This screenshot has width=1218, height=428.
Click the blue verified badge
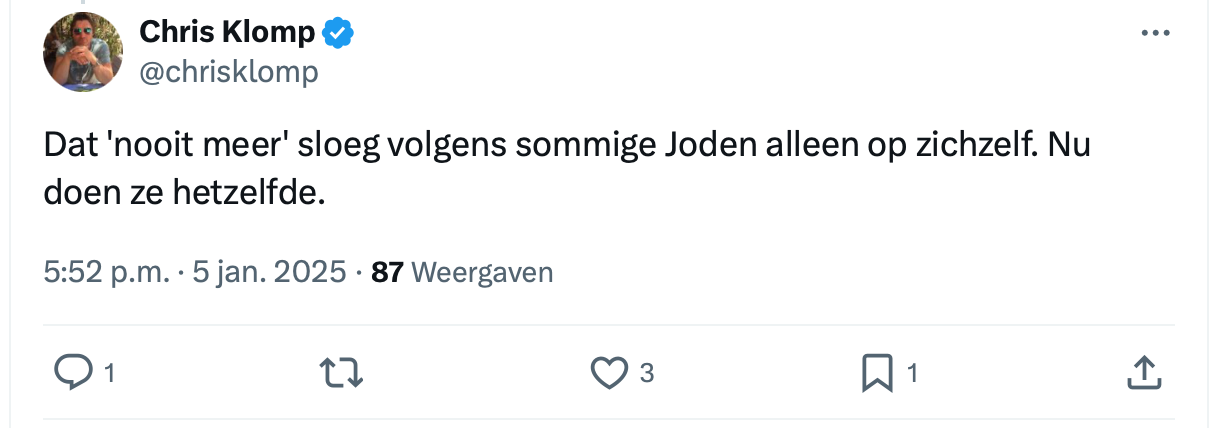pyautogui.click(x=338, y=33)
